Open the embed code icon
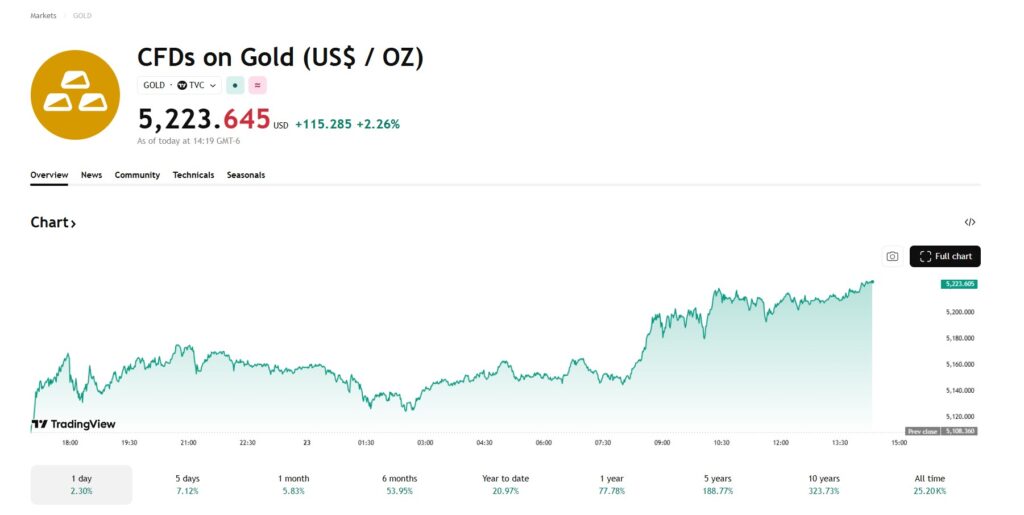Screen dimensions: 1024x515 click(970, 222)
